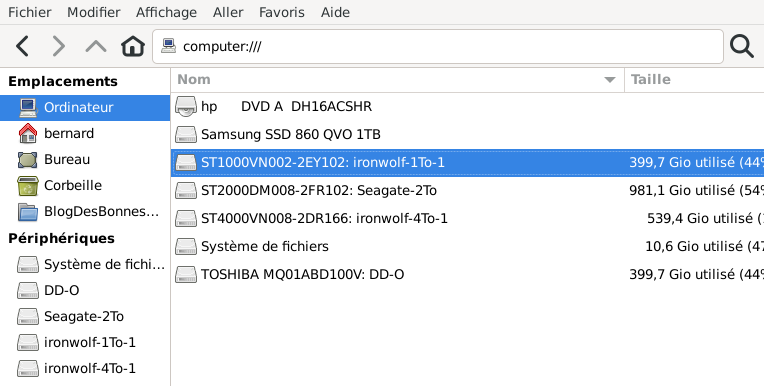This screenshot has height=386, width=764.
Task: Click the hp DVD drive icon
Action: tap(186, 106)
